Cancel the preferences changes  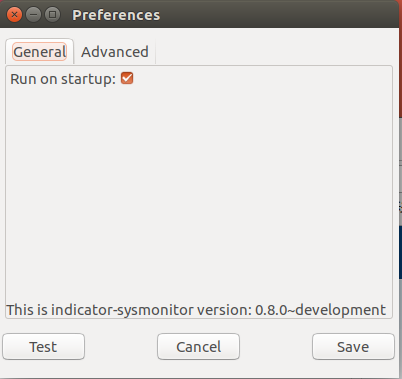click(x=198, y=347)
